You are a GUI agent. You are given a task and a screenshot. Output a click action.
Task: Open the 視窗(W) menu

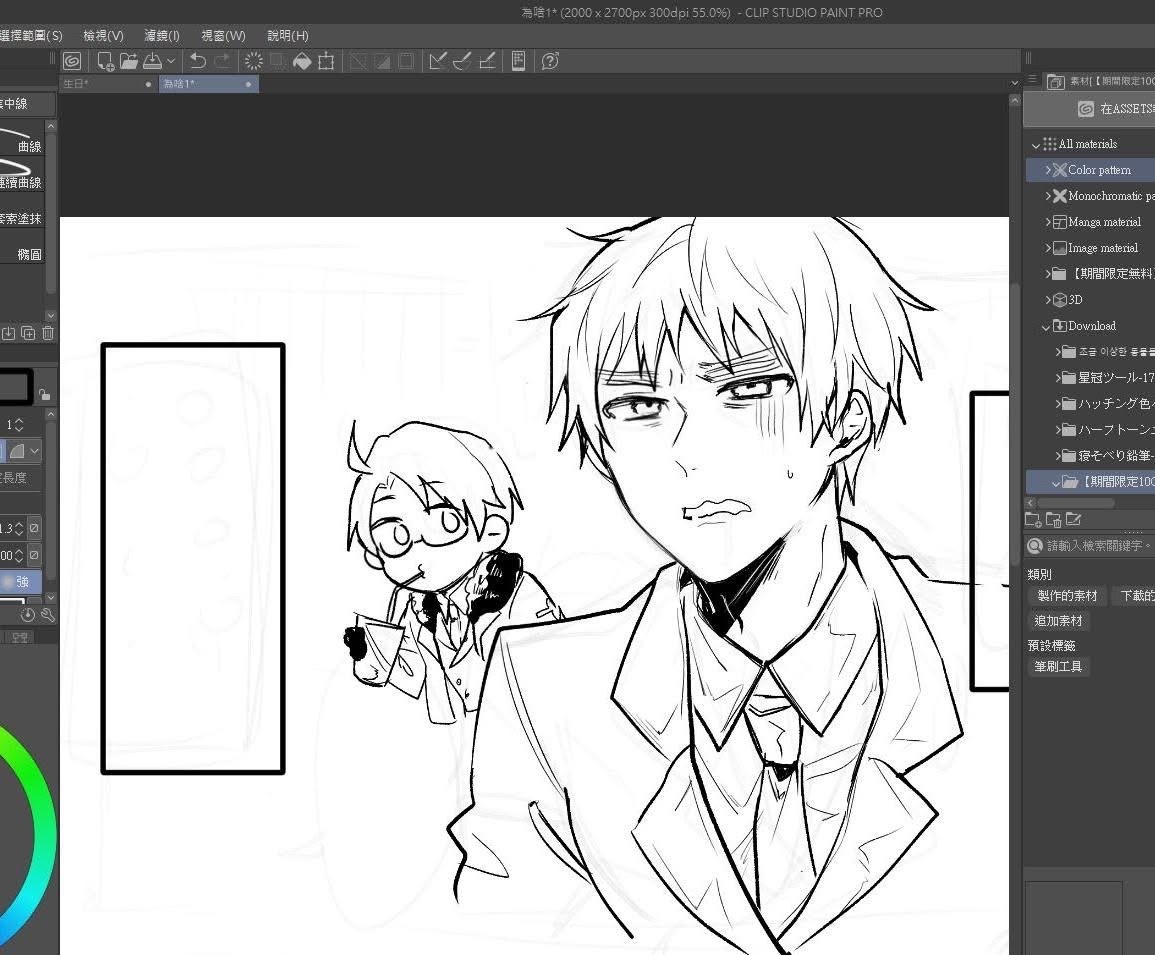point(223,35)
